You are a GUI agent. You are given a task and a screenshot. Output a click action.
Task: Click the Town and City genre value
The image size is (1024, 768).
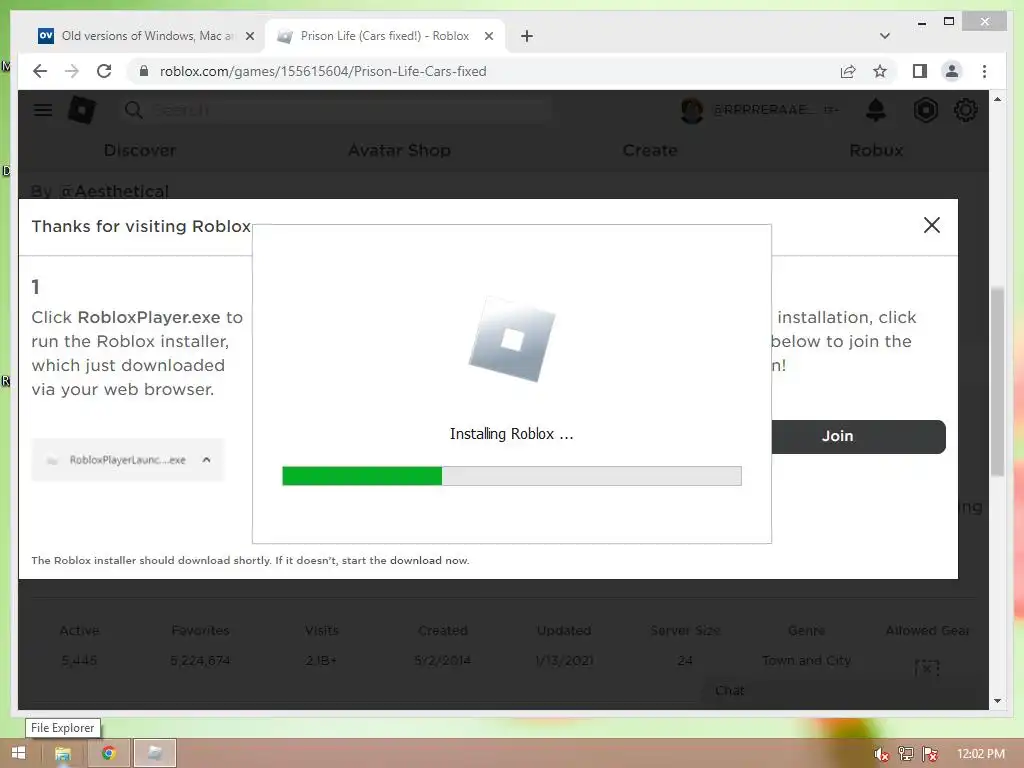(807, 660)
